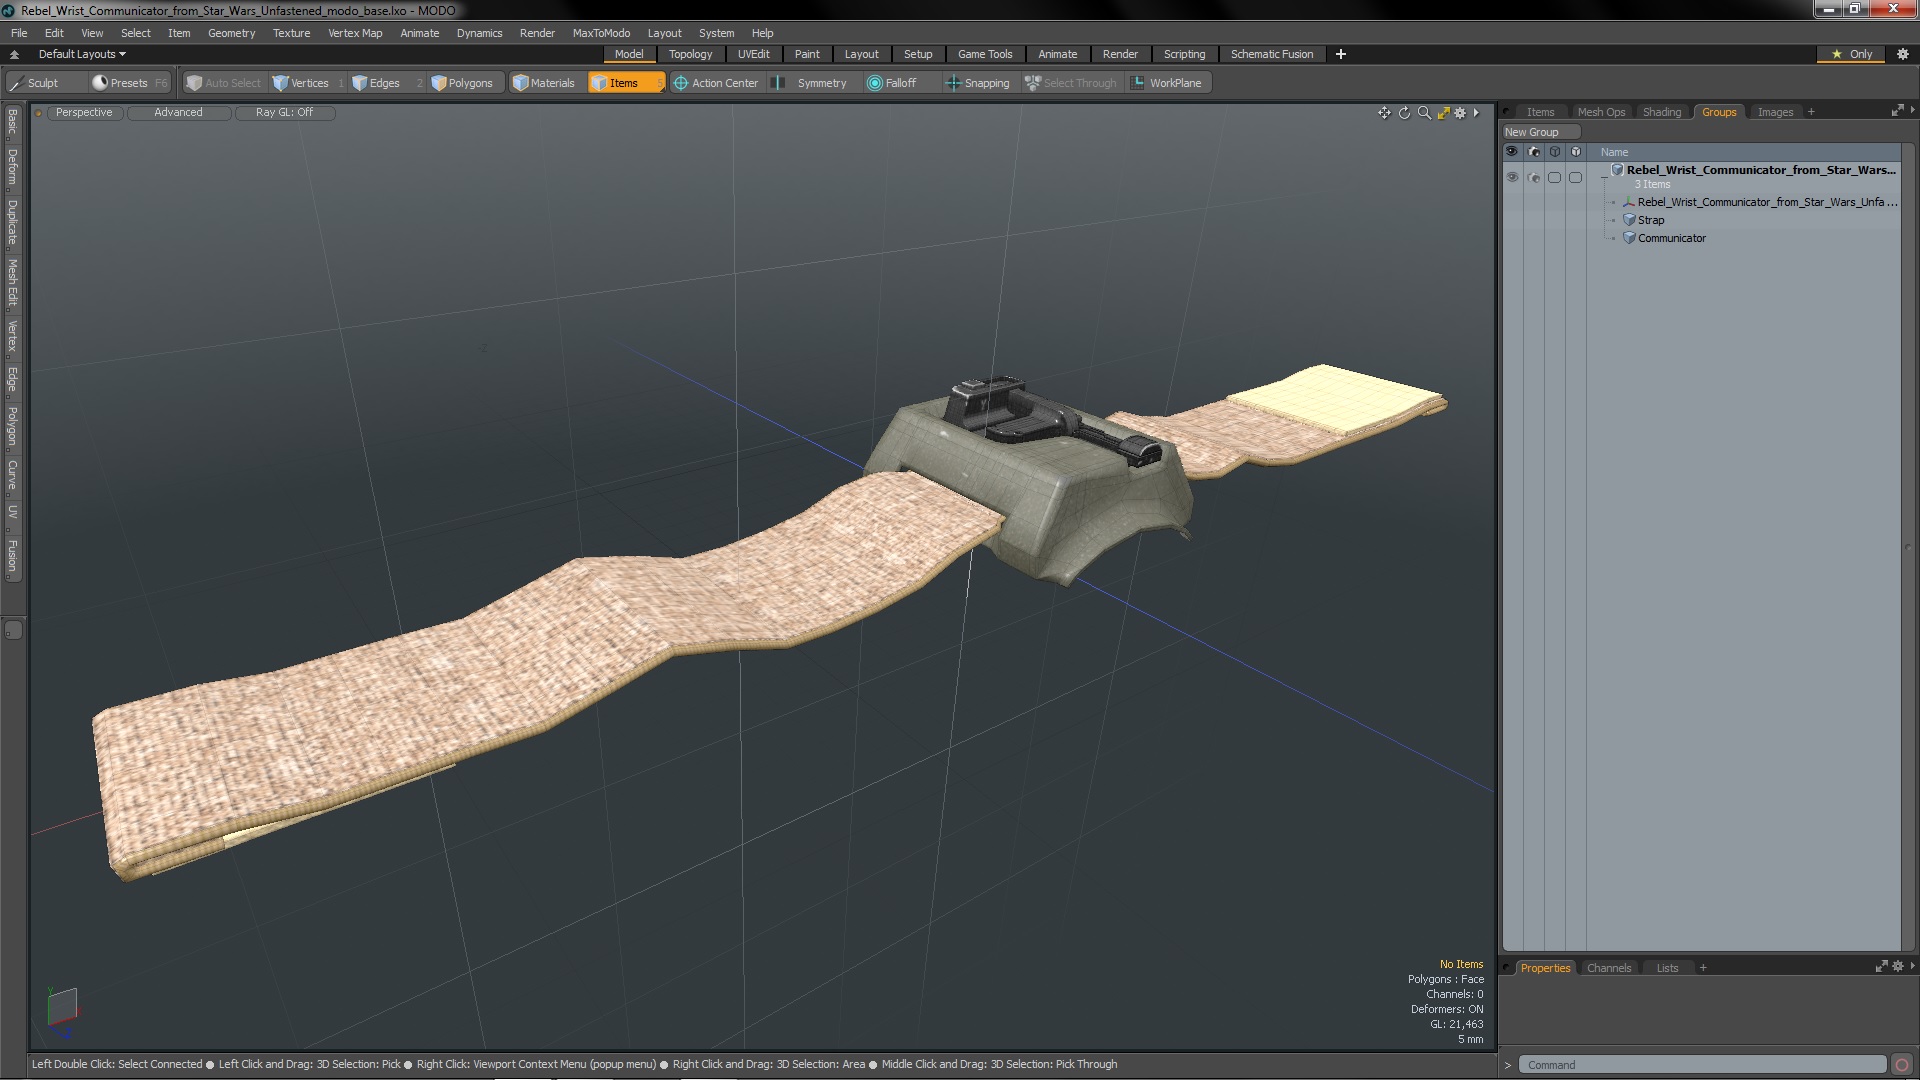1920x1080 pixels.
Task: Select the Strap mesh item
Action: coord(1651,220)
